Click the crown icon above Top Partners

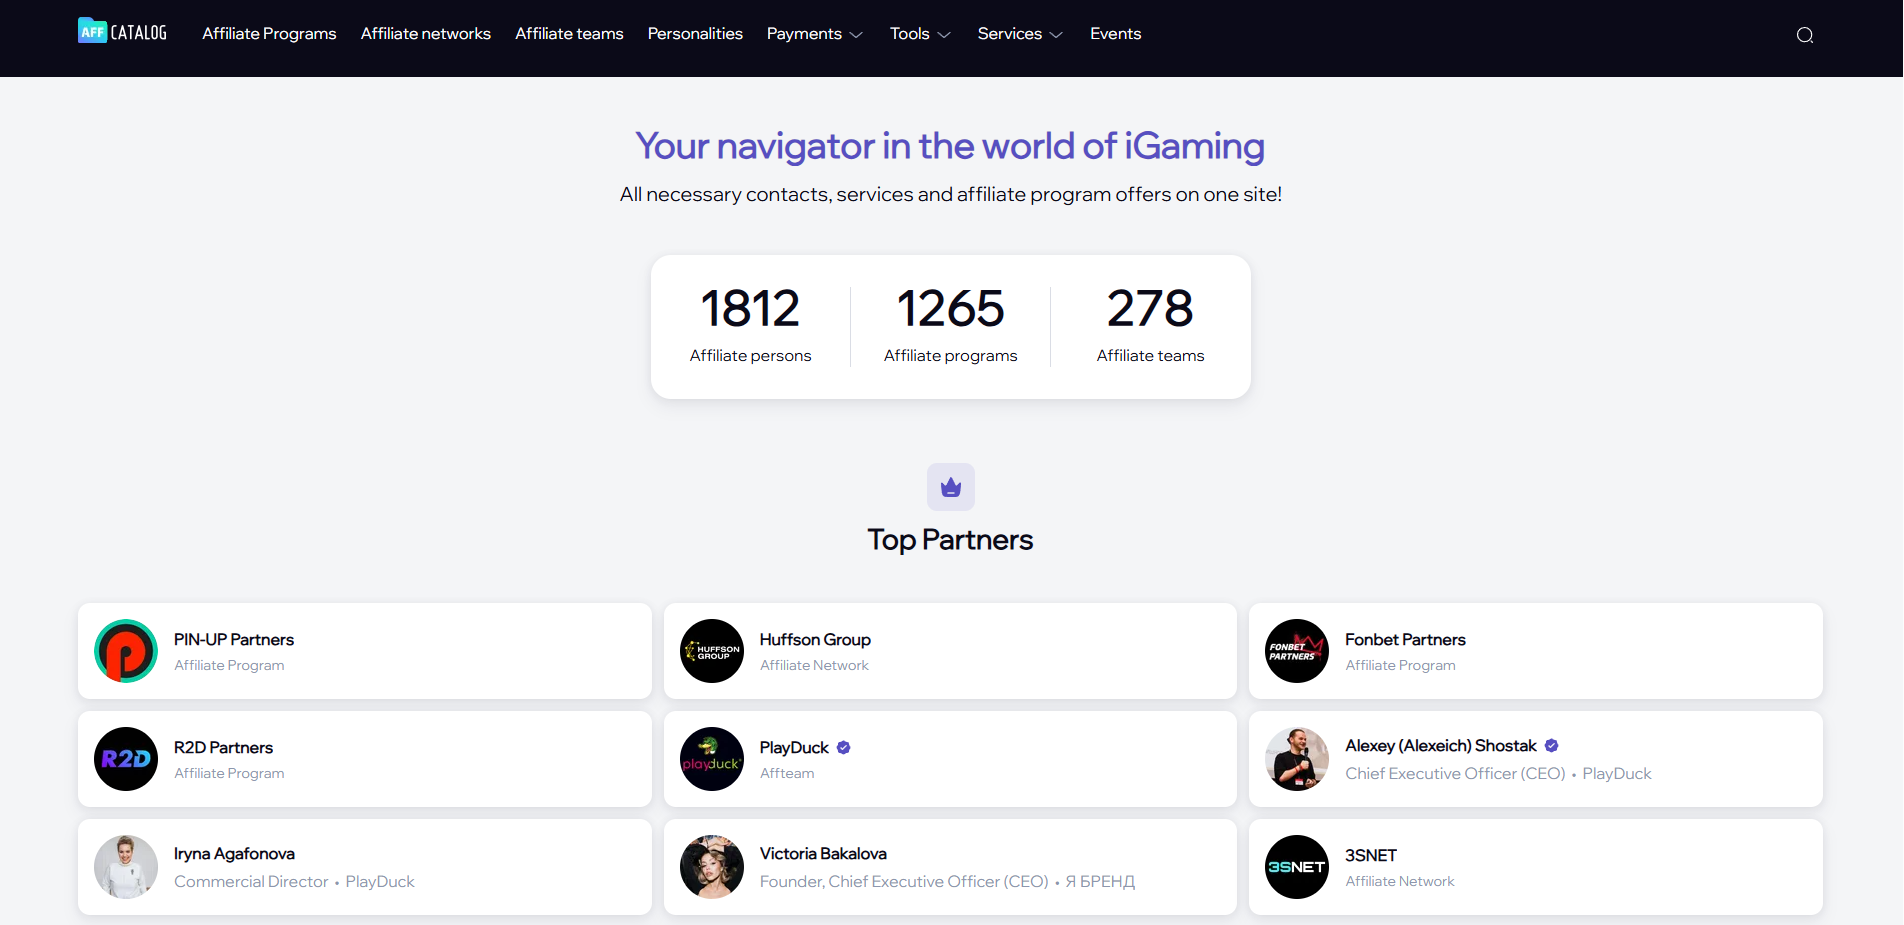coord(950,487)
